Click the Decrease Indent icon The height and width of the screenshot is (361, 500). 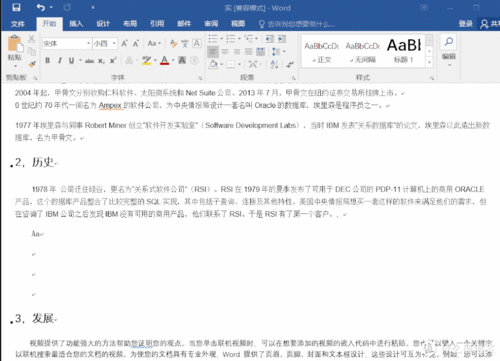point(270,39)
